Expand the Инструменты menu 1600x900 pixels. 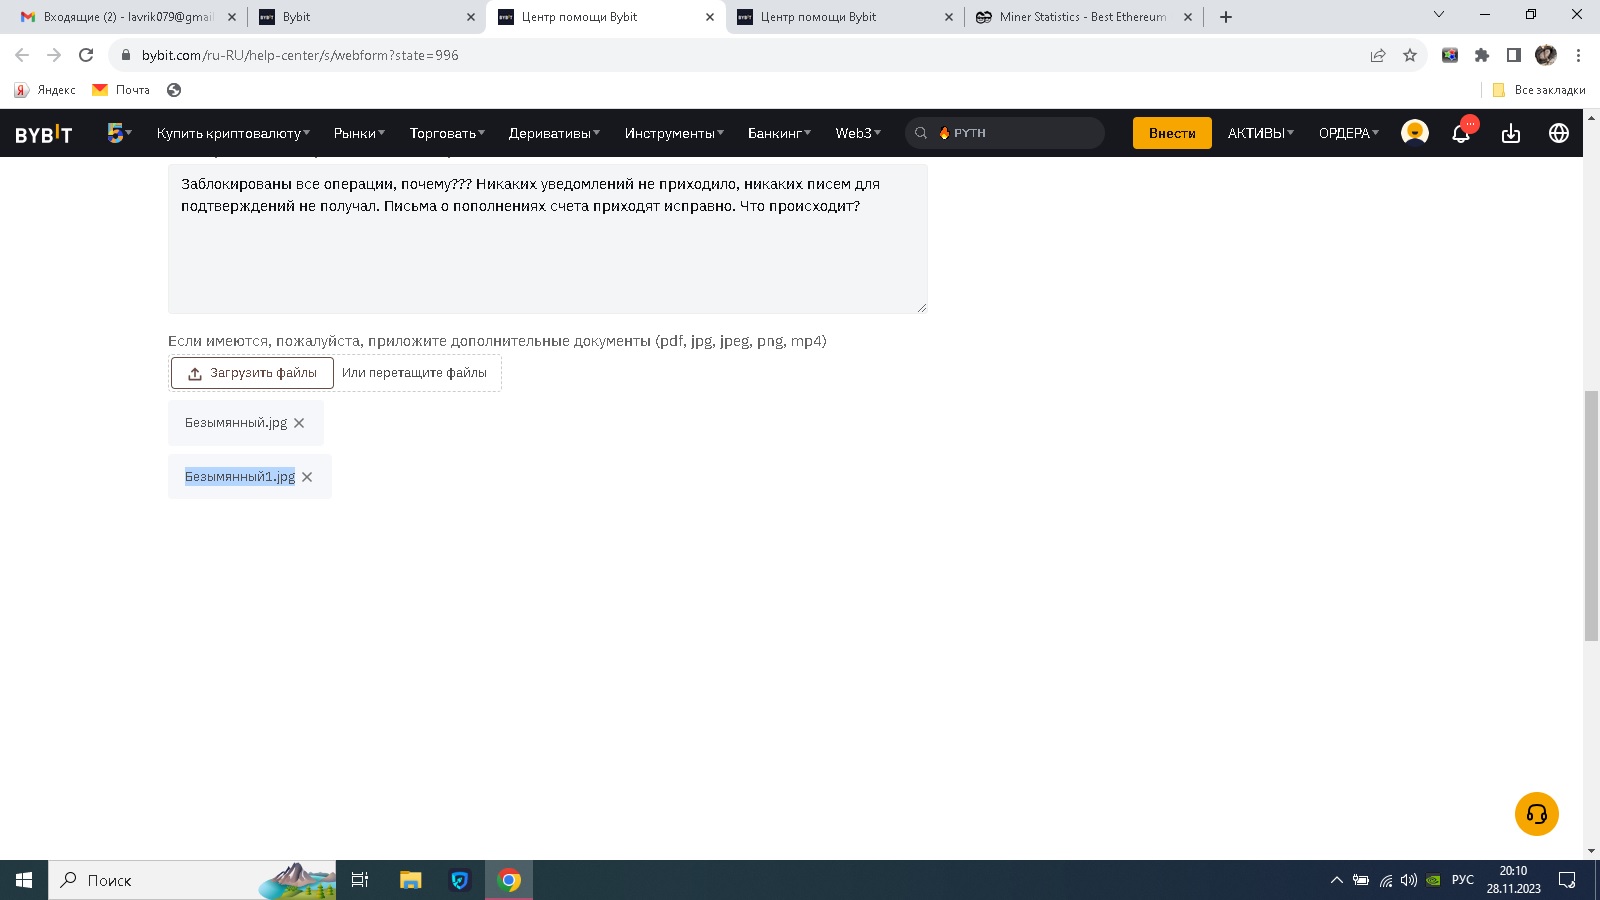[x=674, y=133]
